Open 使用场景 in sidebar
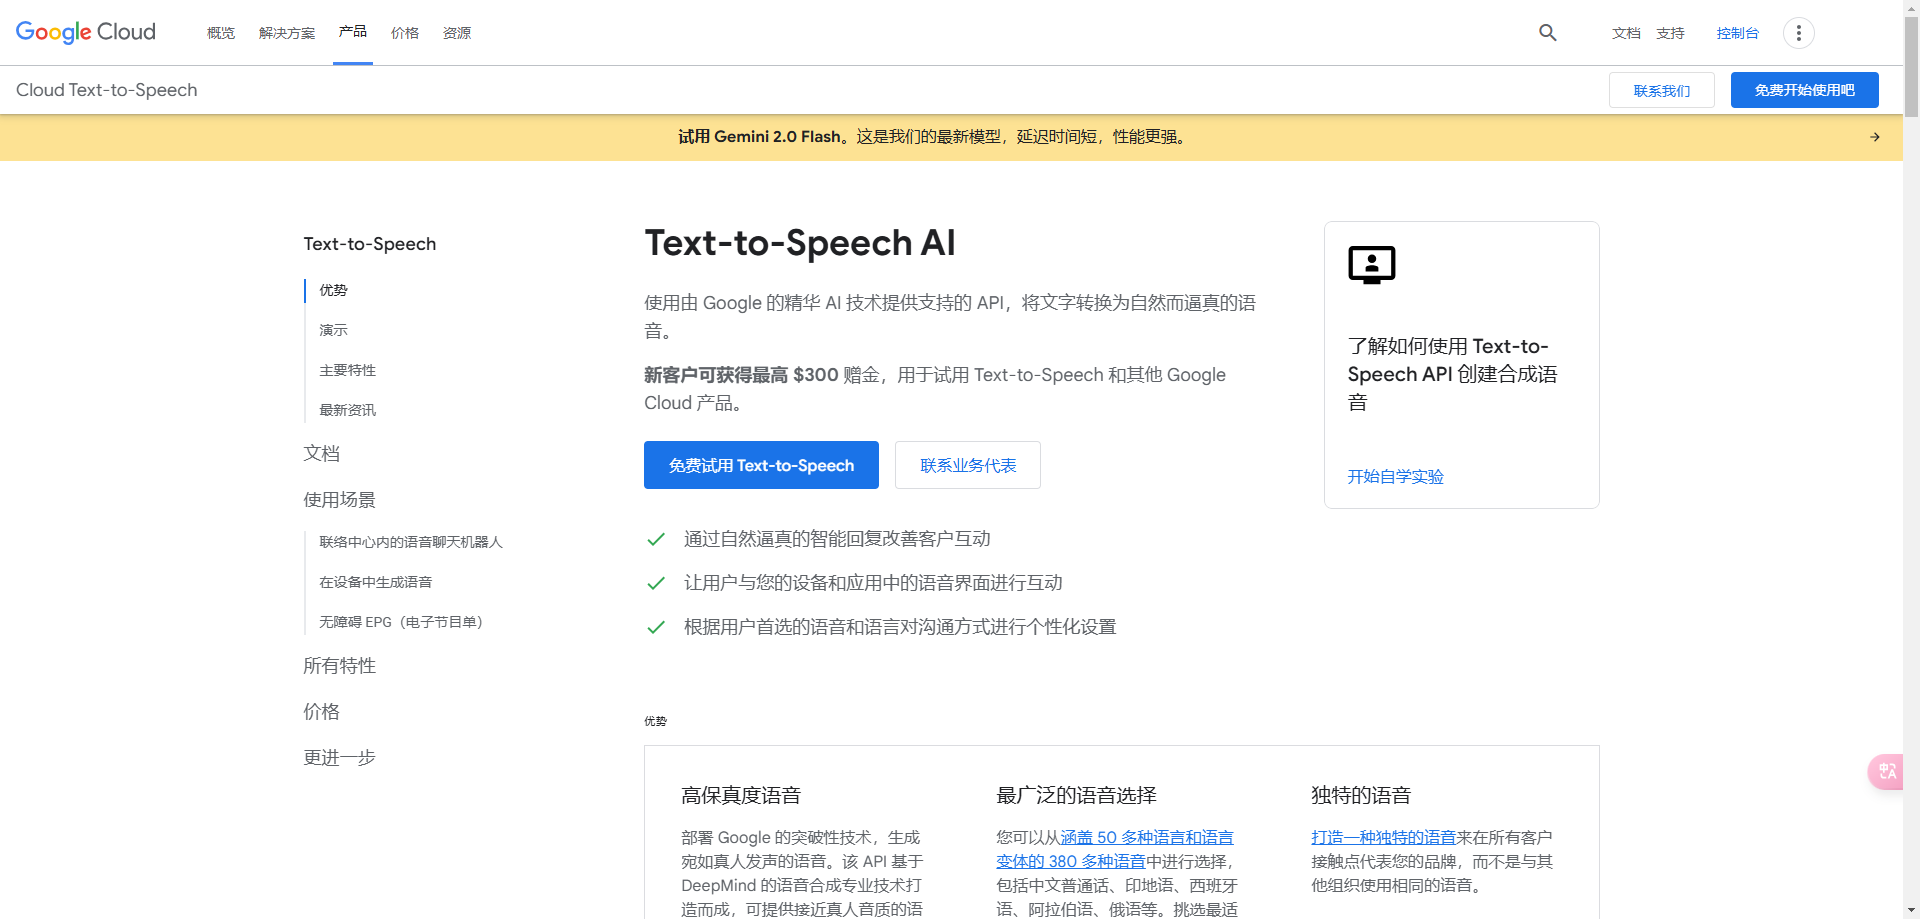This screenshot has height=919, width=1920. (x=340, y=500)
